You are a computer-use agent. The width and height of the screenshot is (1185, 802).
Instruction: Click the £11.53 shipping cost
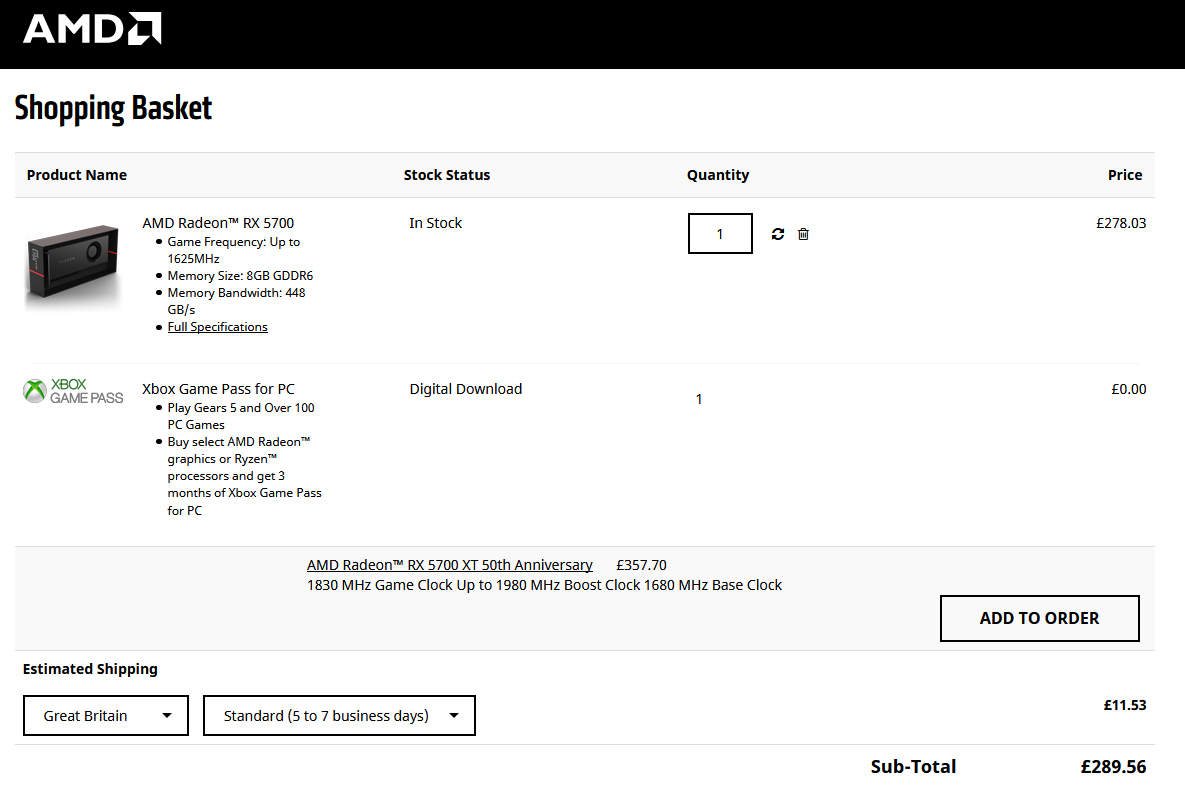click(1125, 705)
